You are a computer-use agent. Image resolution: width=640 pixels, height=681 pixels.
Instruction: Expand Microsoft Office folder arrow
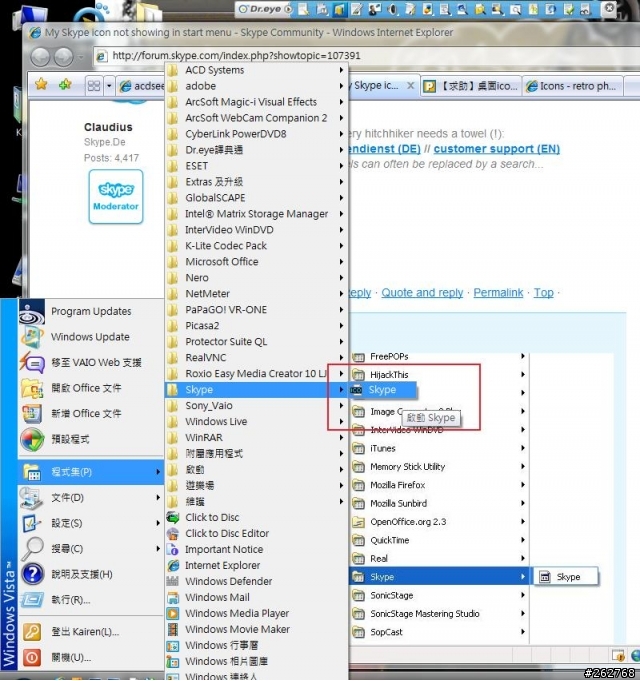(x=342, y=262)
